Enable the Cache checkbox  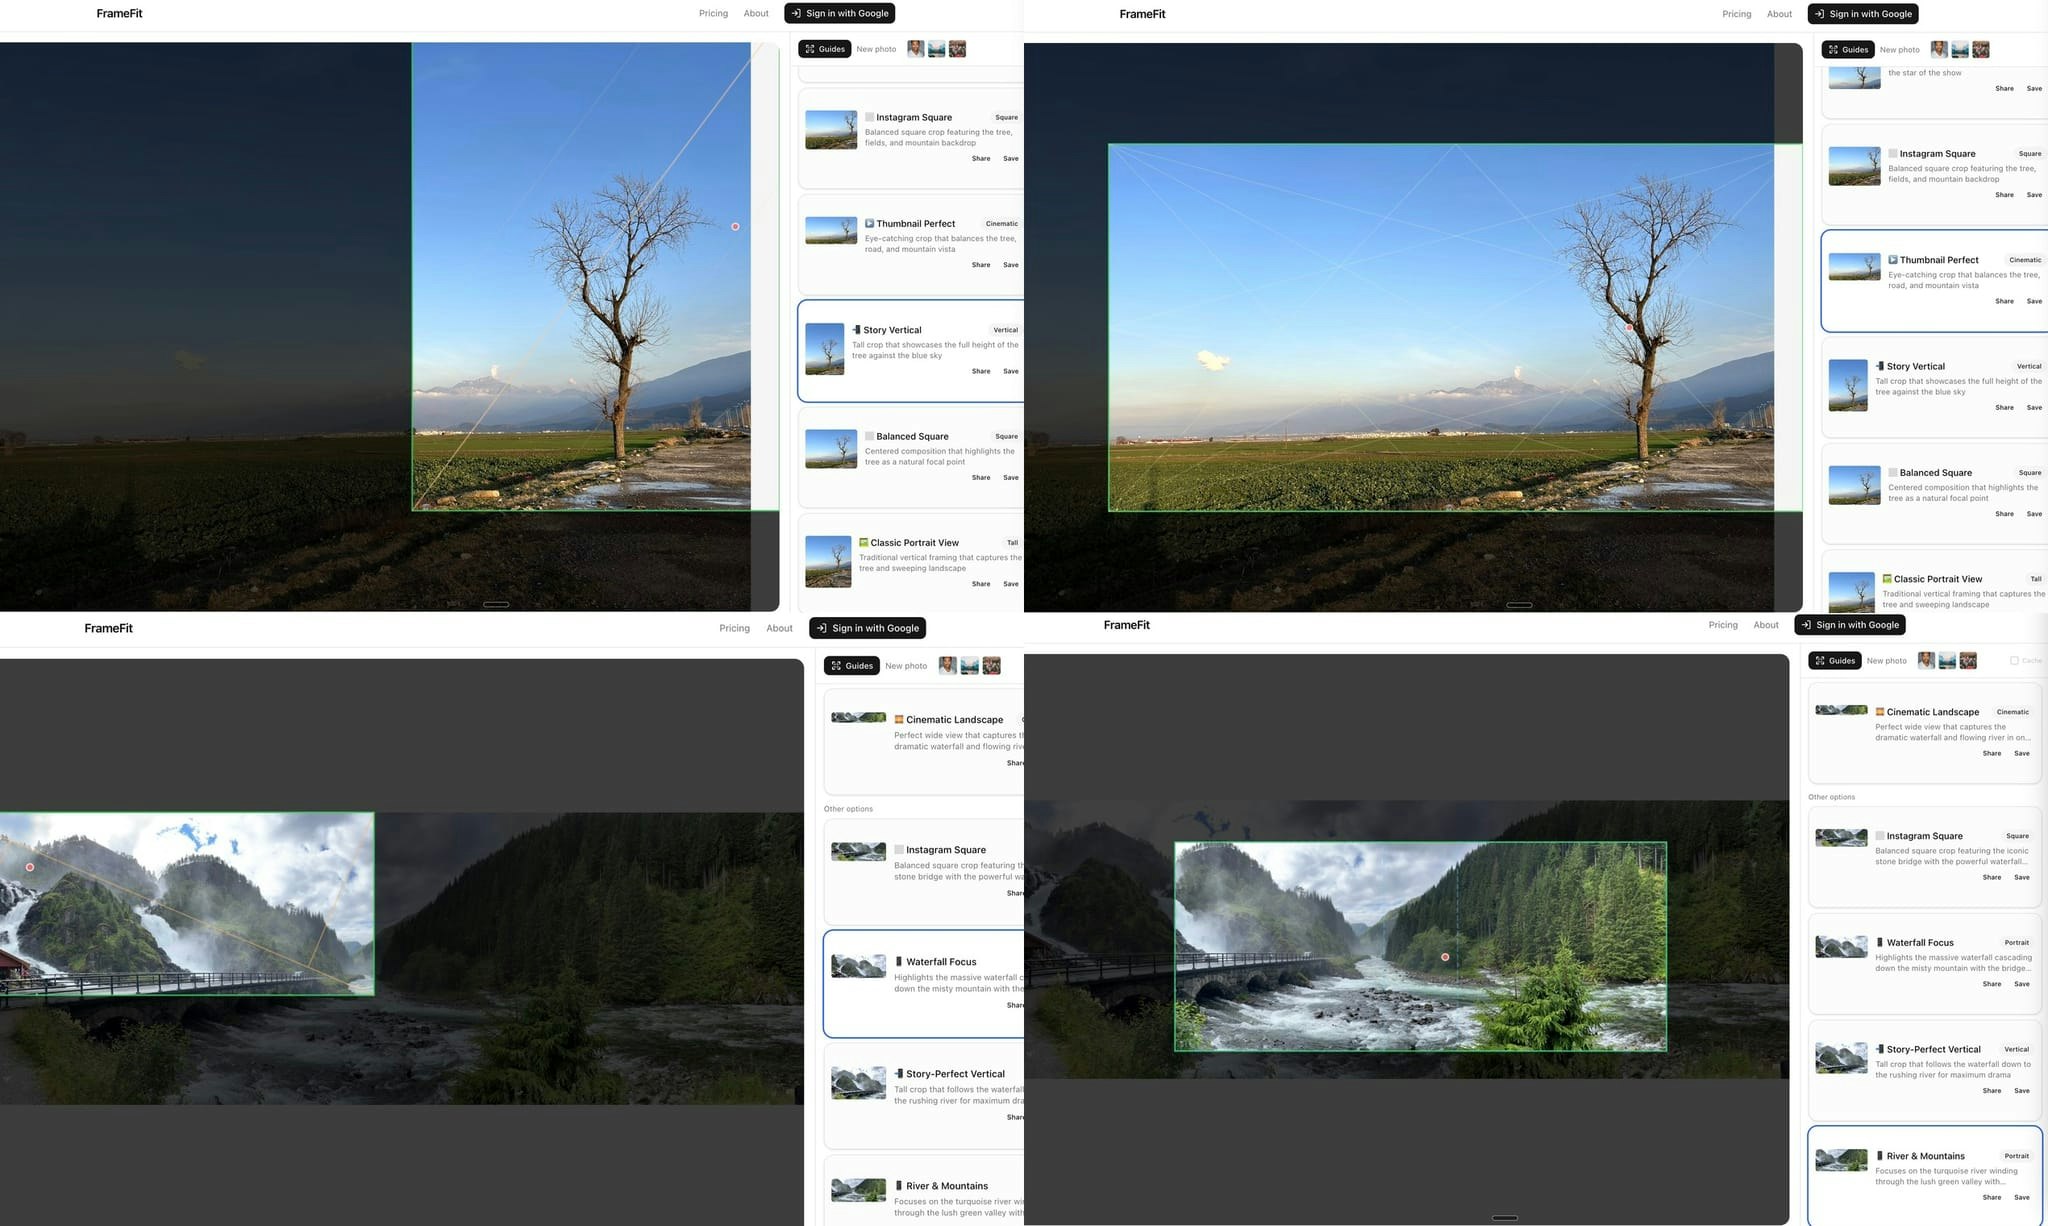pyautogui.click(x=2014, y=660)
